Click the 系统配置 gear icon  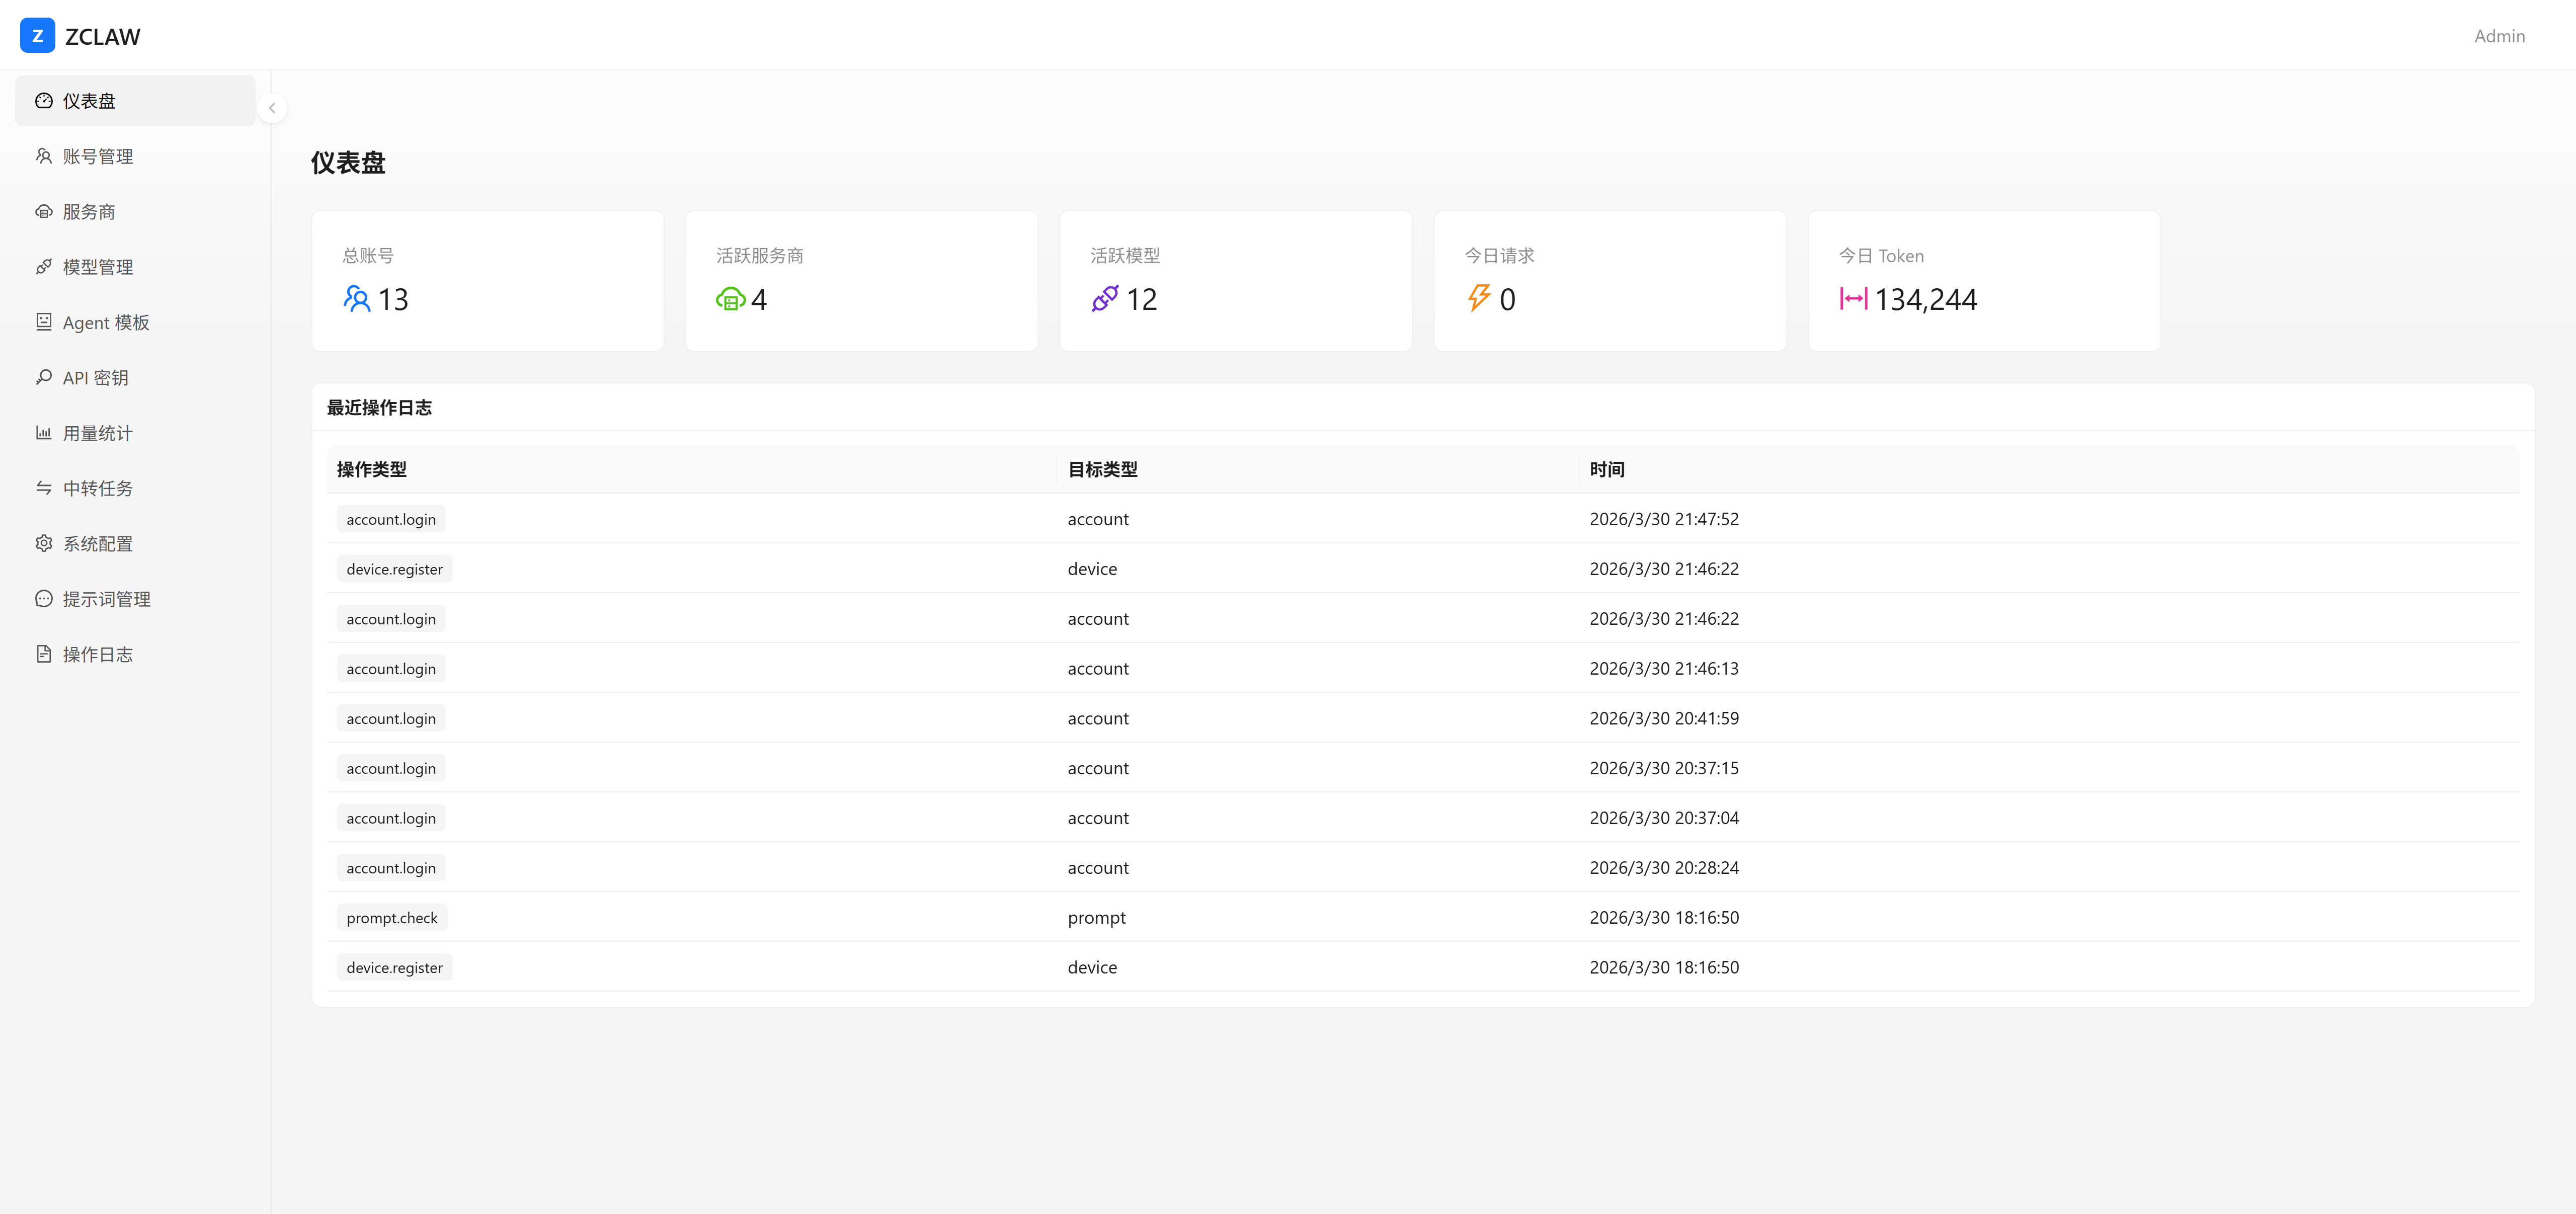point(44,543)
